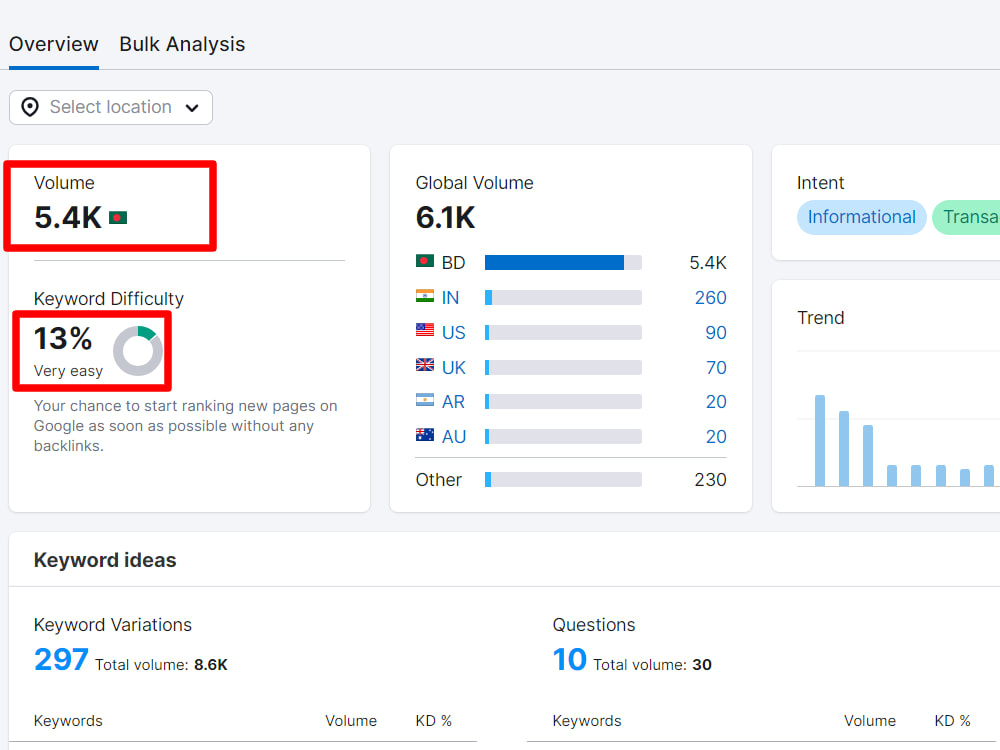Screen dimensions: 1000x750
Task: Click the Other volume progress bar
Action: [x=563, y=480]
